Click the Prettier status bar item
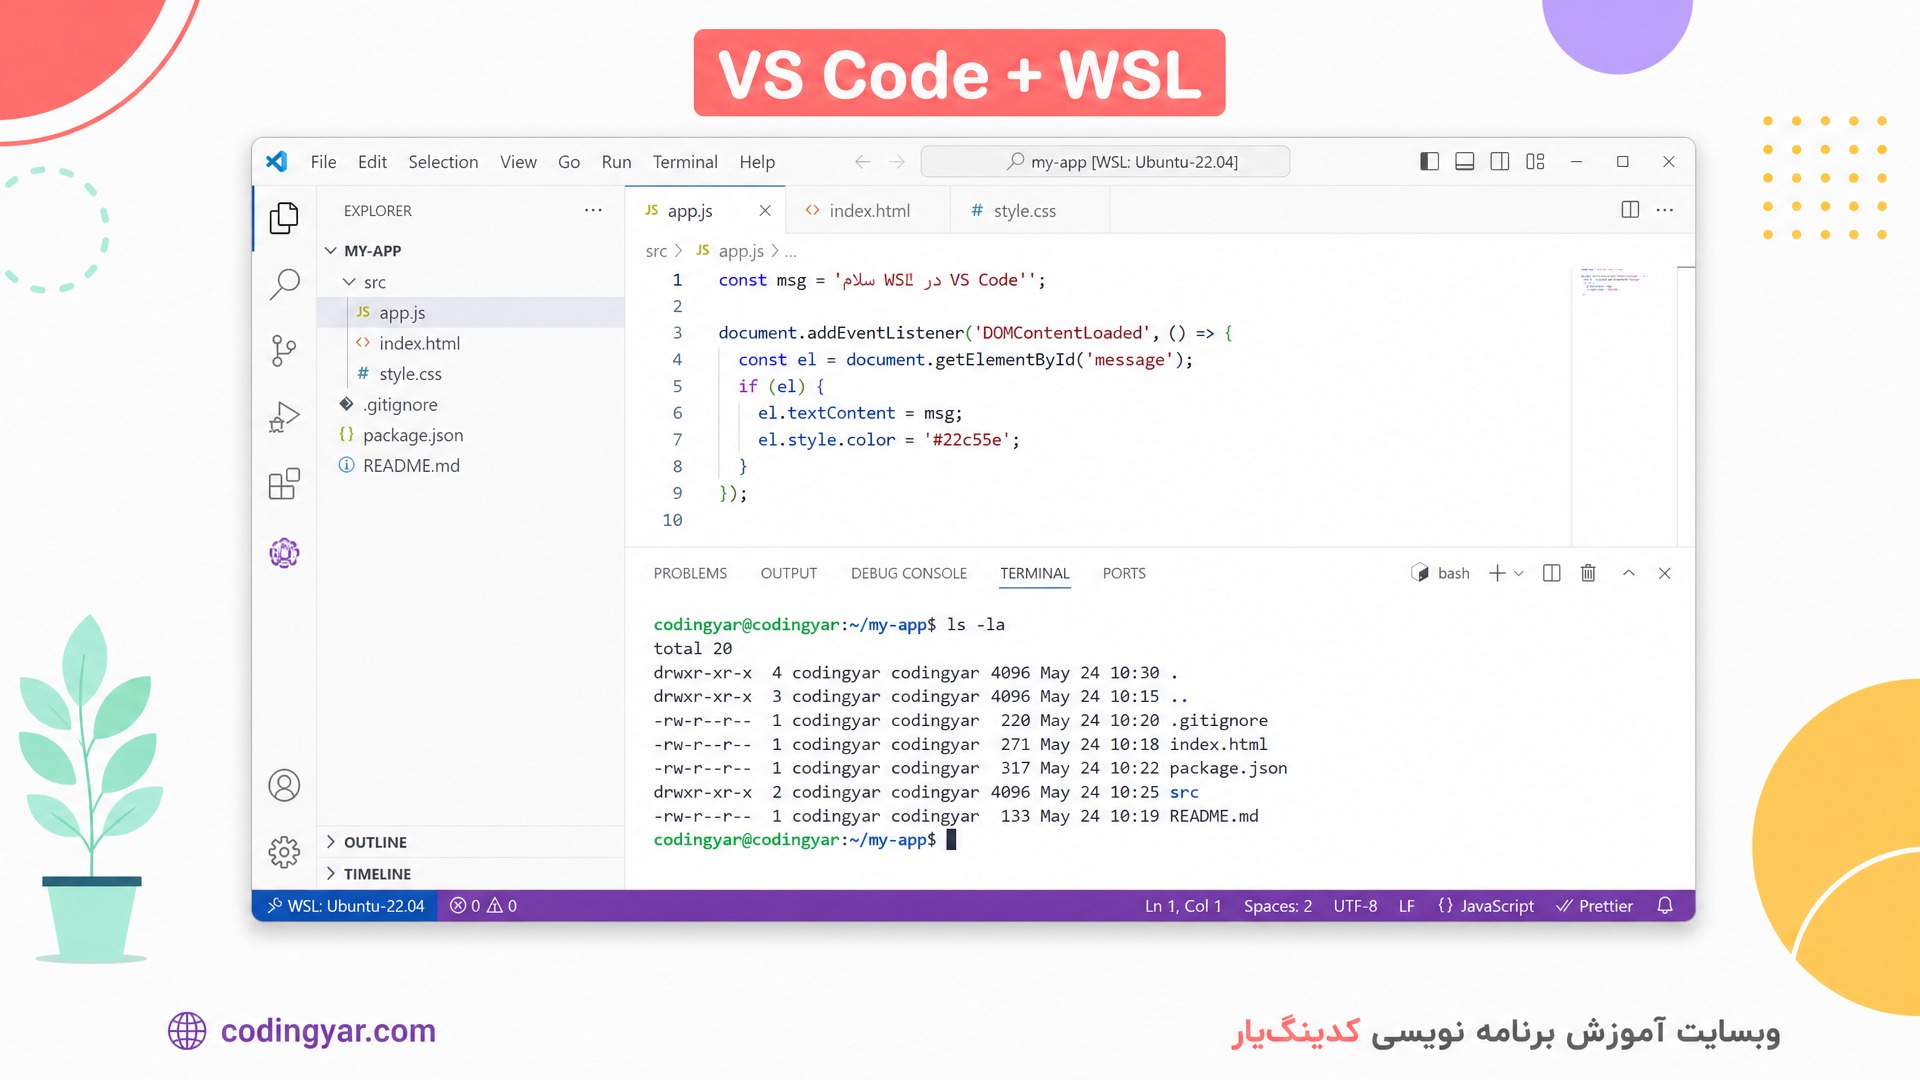The image size is (1920, 1080). (1595, 906)
